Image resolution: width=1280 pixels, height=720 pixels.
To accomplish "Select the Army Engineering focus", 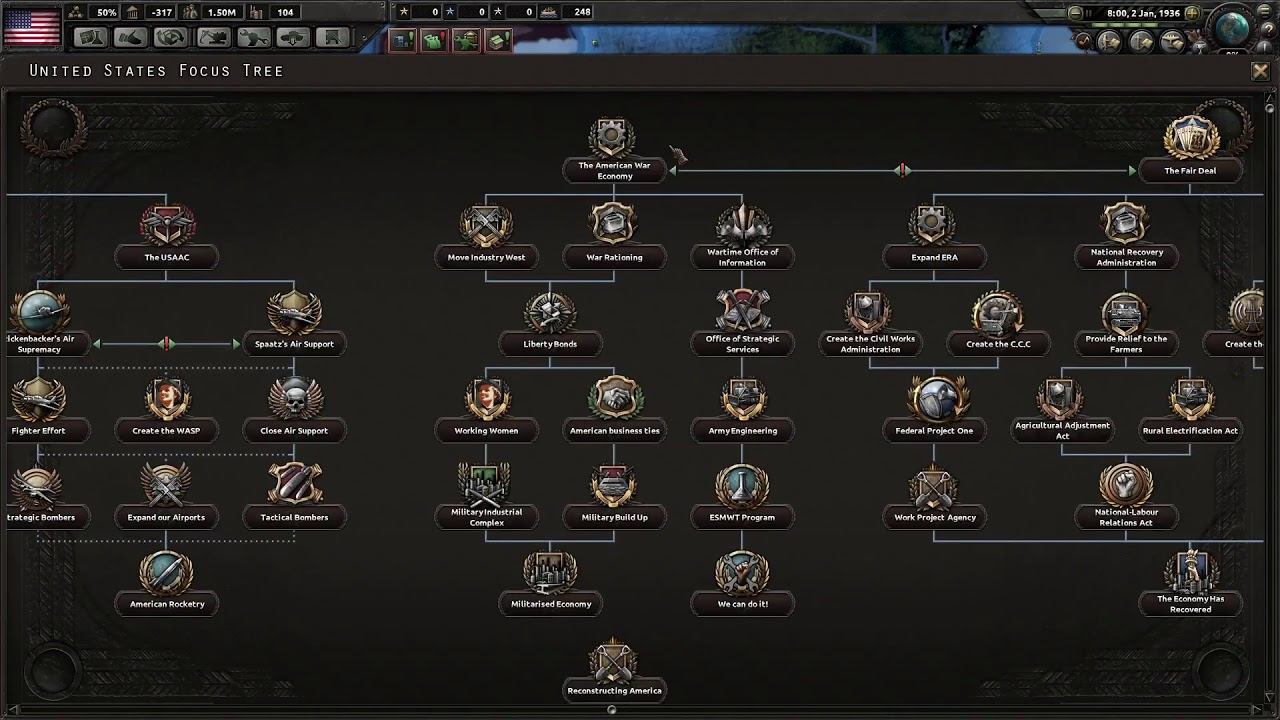I will (742, 411).
